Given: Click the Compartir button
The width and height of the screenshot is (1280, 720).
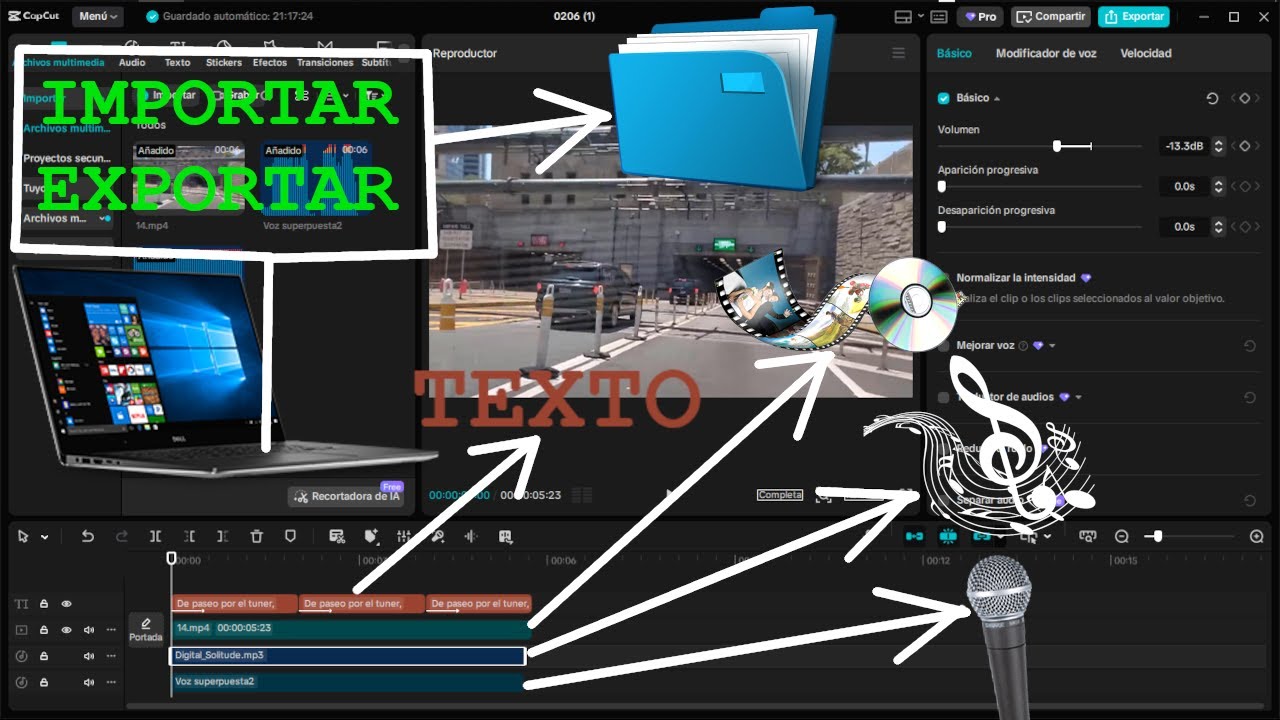Looking at the screenshot, I should pos(1050,16).
